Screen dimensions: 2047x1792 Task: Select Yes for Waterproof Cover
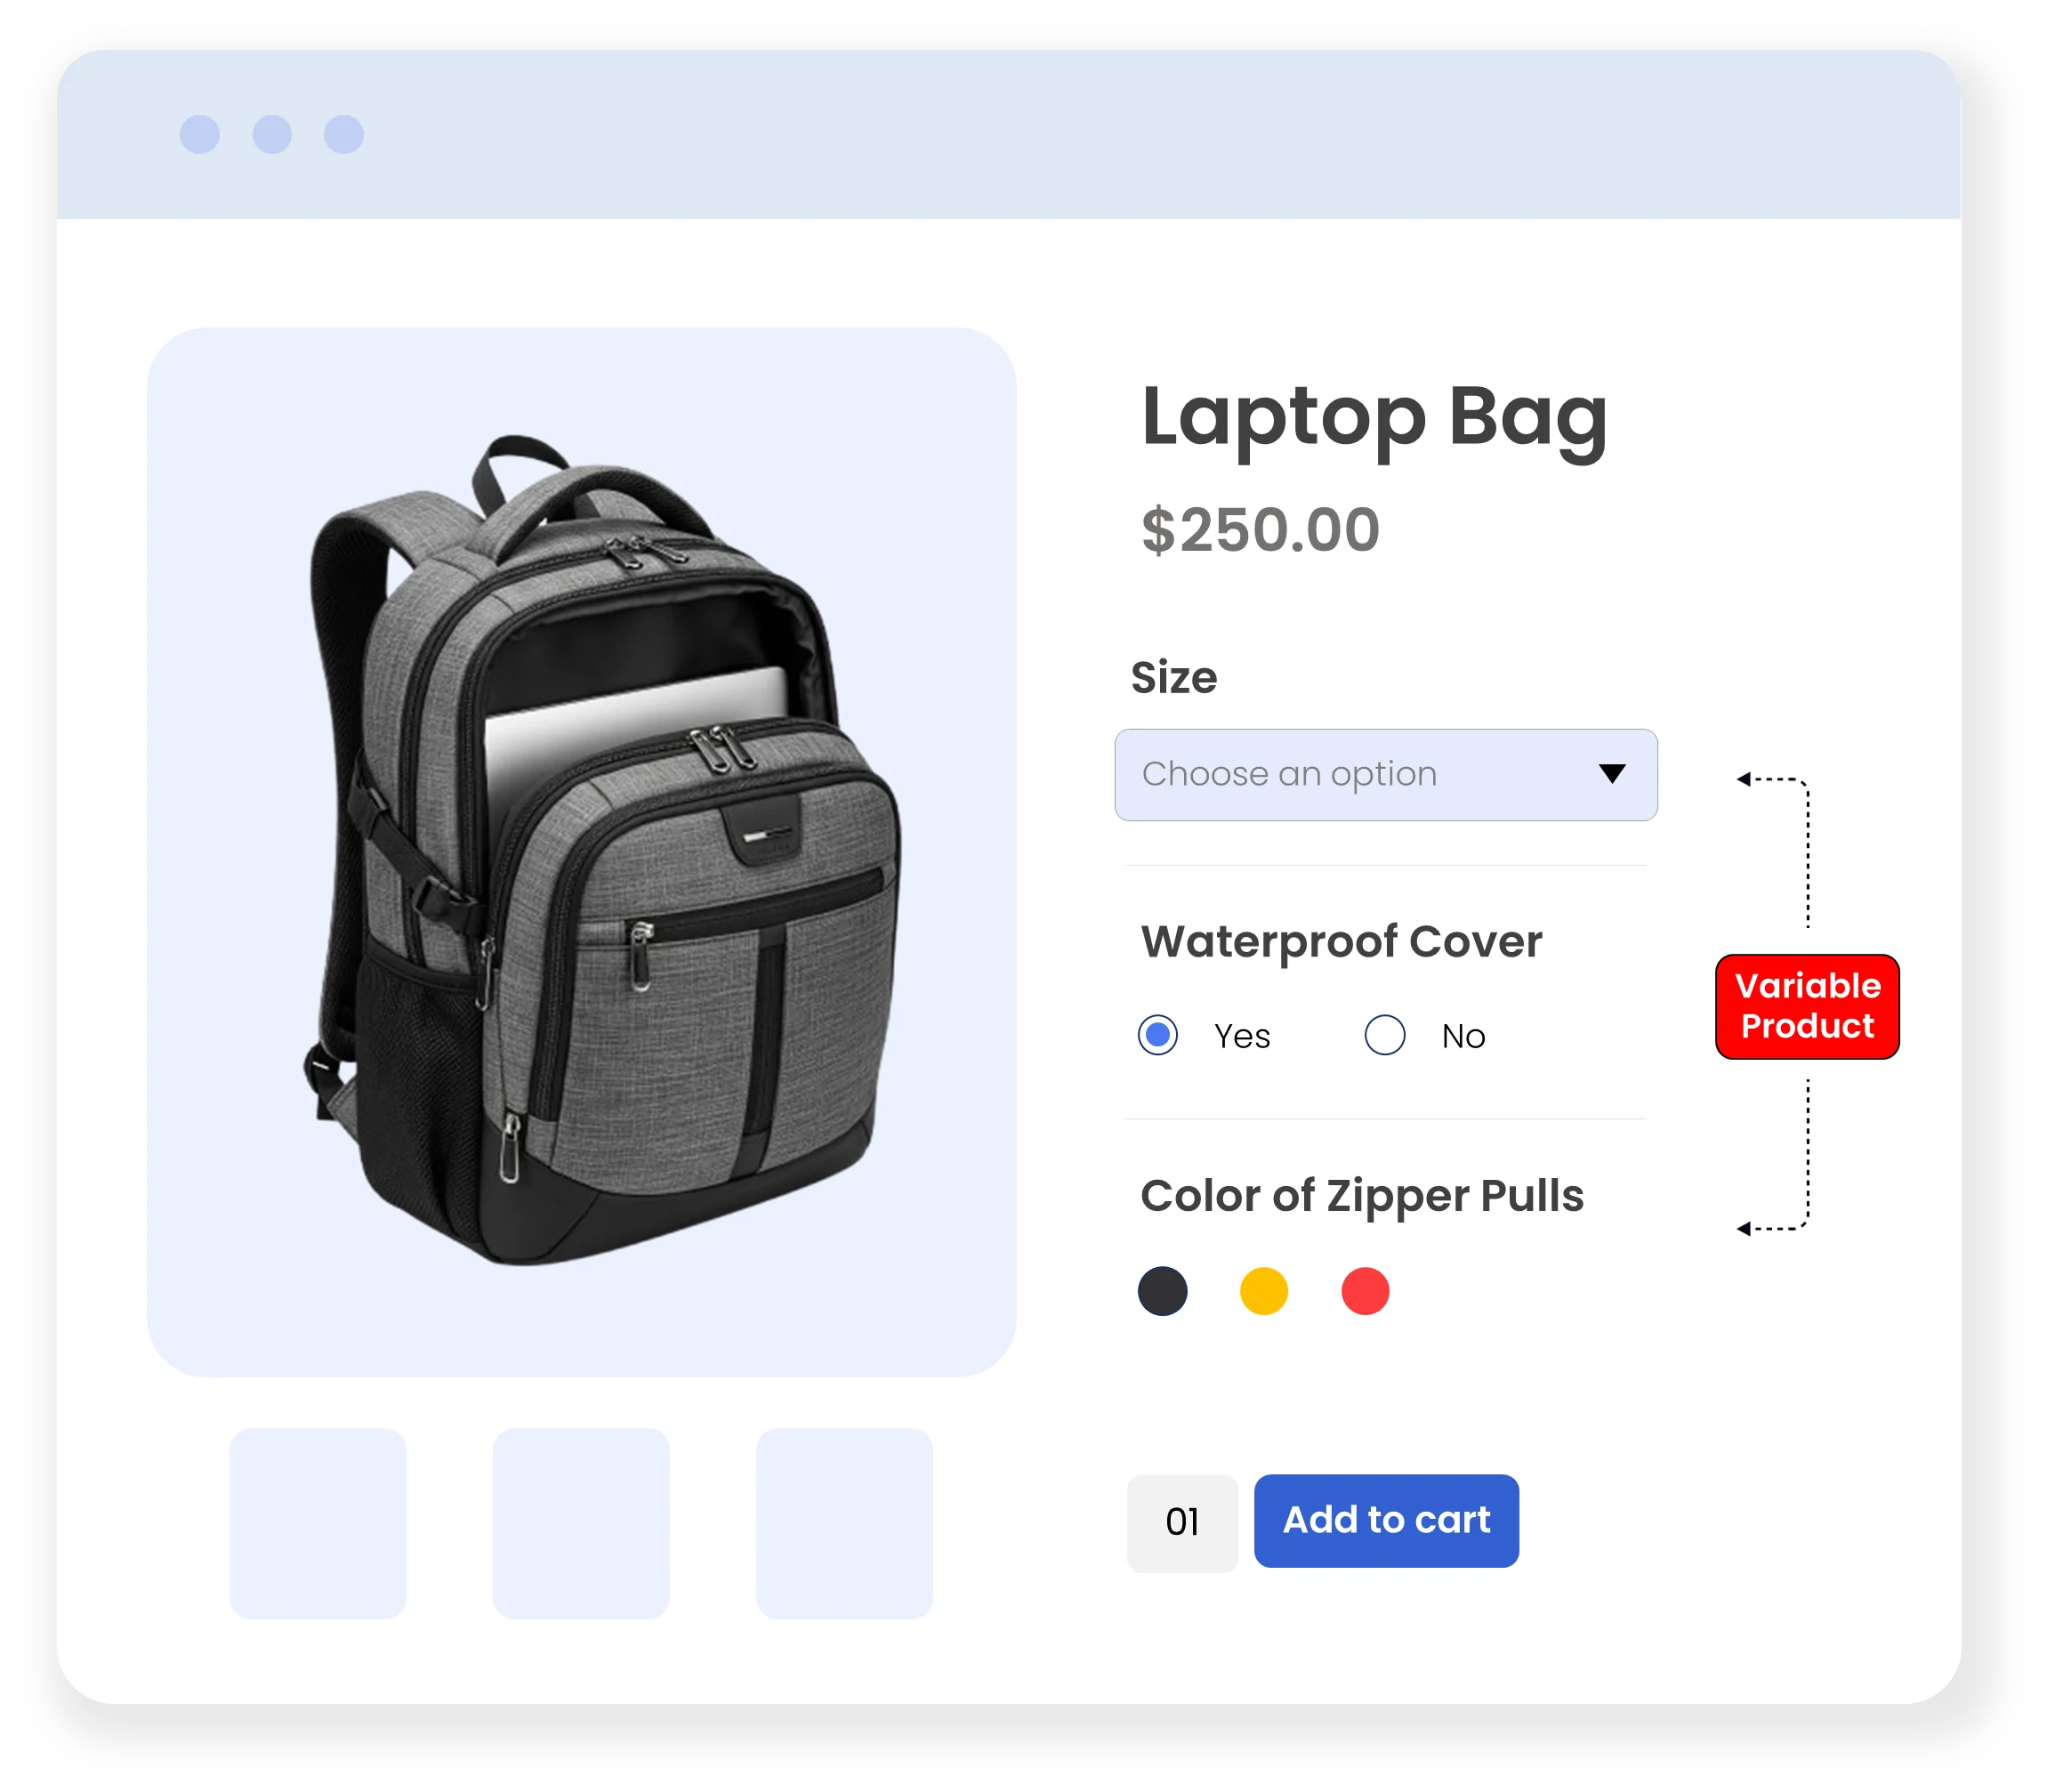[1158, 1035]
